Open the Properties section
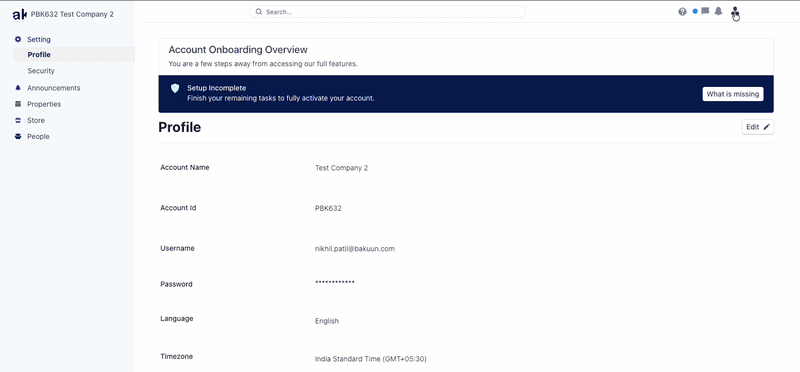 44,104
